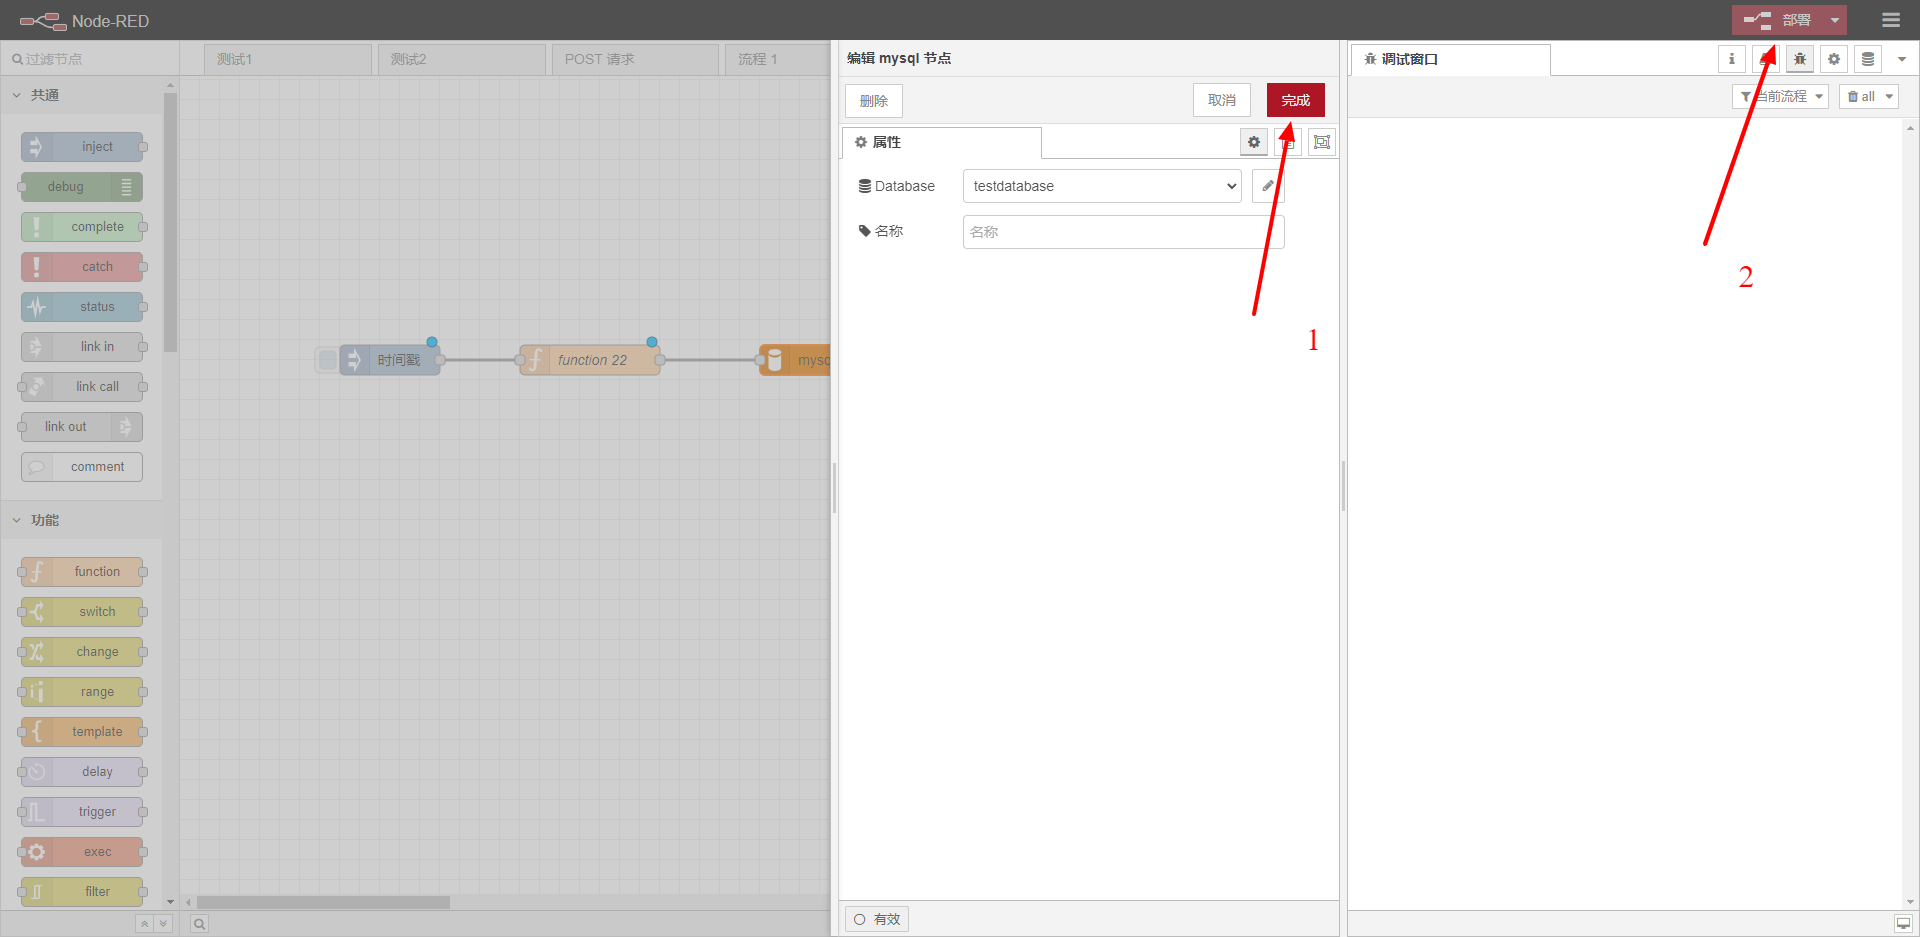This screenshot has width=1920, height=937.
Task: Edit the database config with pencil icon
Action: click(1267, 186)
